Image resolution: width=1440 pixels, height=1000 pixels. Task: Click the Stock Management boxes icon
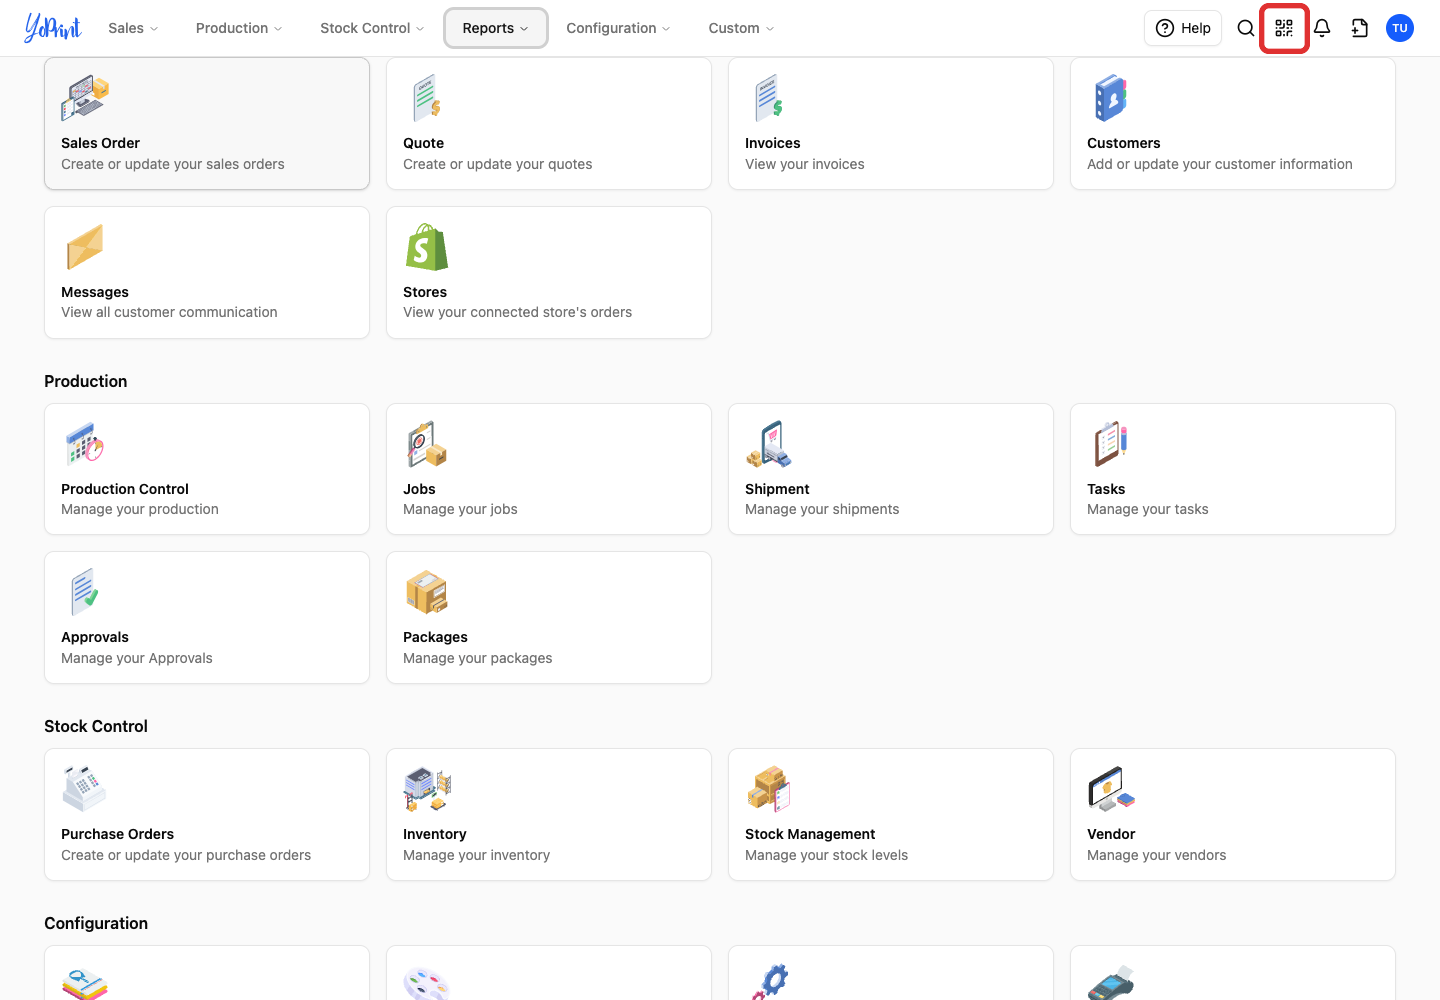pos(769,789)
